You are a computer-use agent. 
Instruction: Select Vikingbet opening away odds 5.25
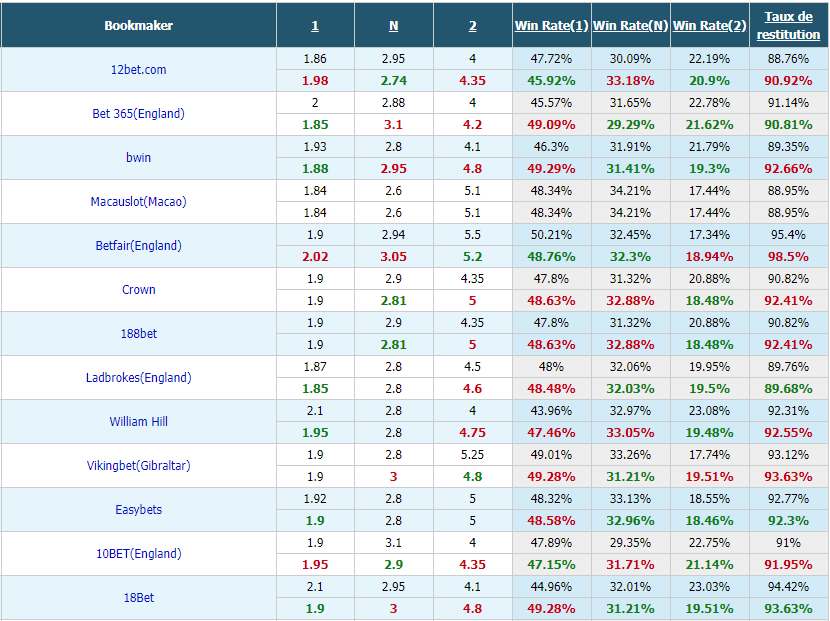tap(473, 454)
